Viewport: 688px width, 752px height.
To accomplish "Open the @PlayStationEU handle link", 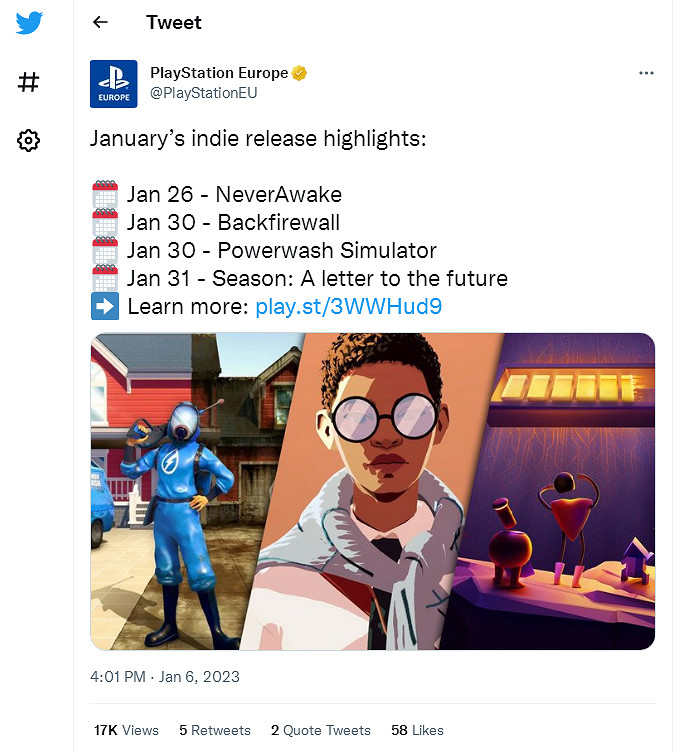I will [x=203, y=92].
